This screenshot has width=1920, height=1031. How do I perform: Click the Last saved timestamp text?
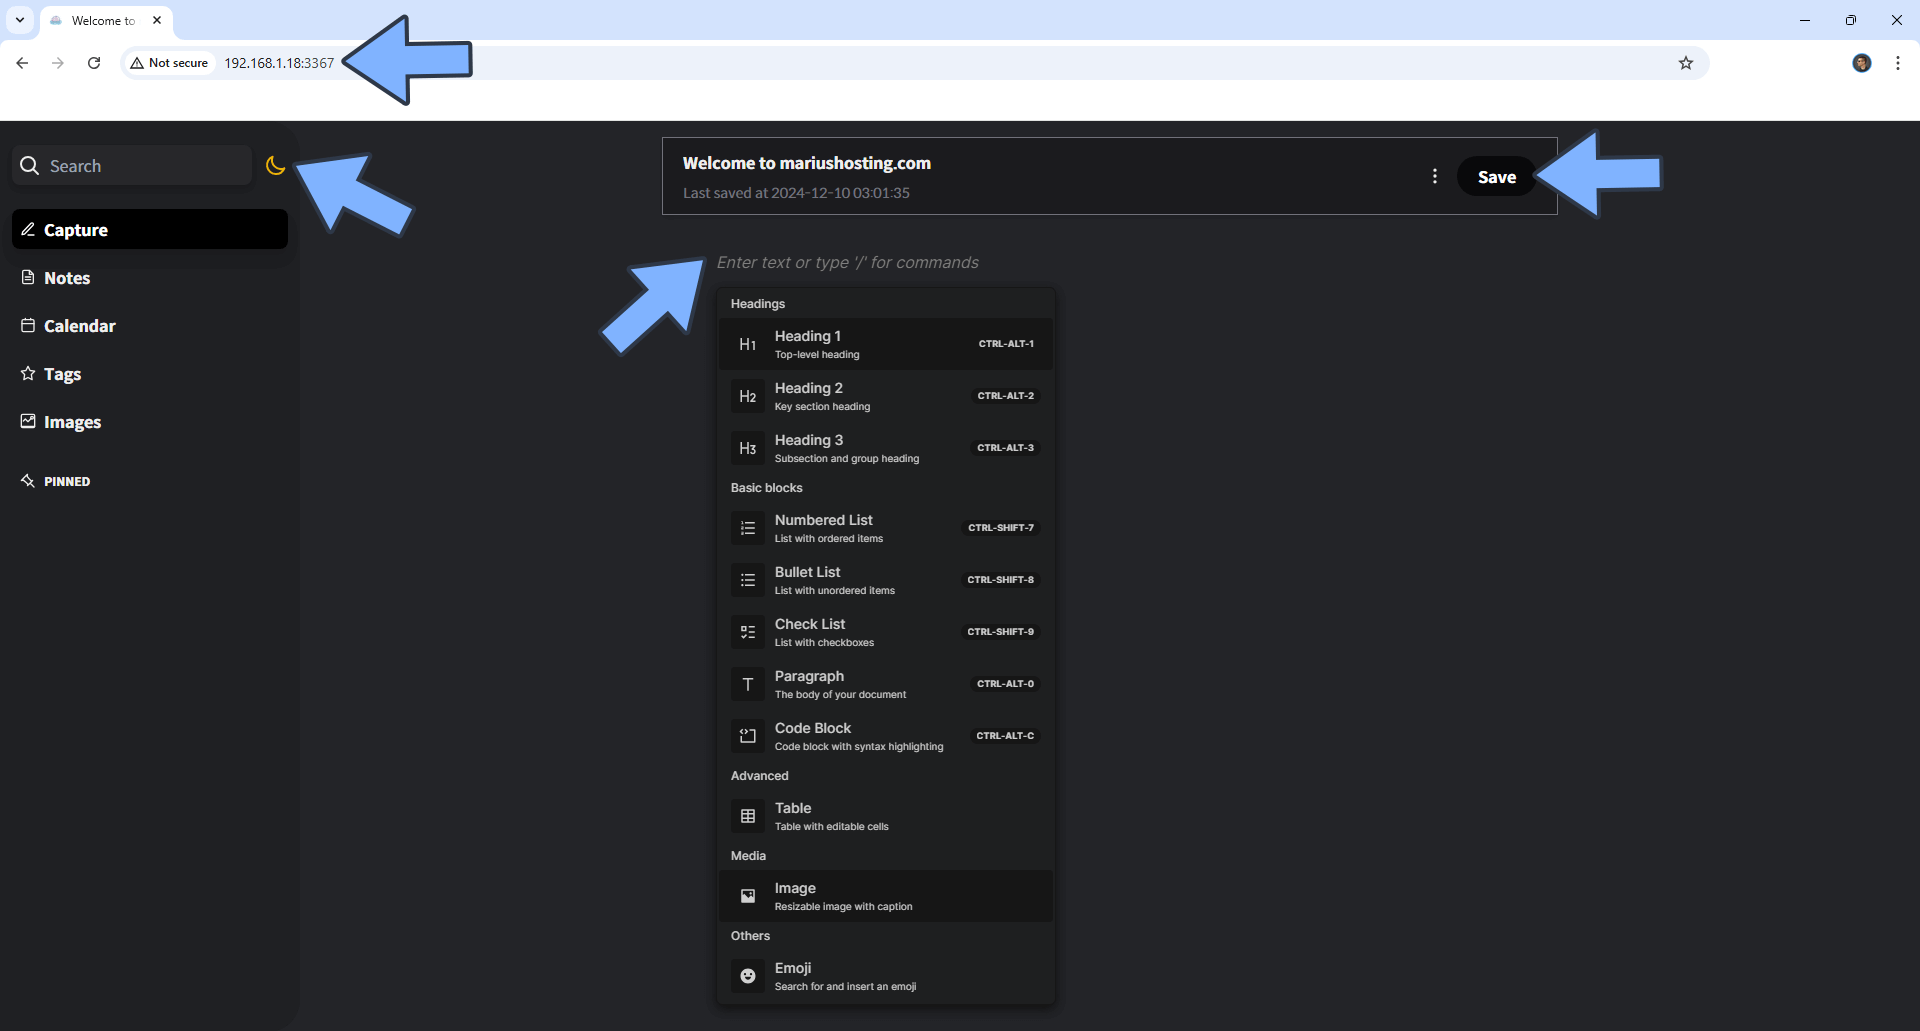coord(796,193)
